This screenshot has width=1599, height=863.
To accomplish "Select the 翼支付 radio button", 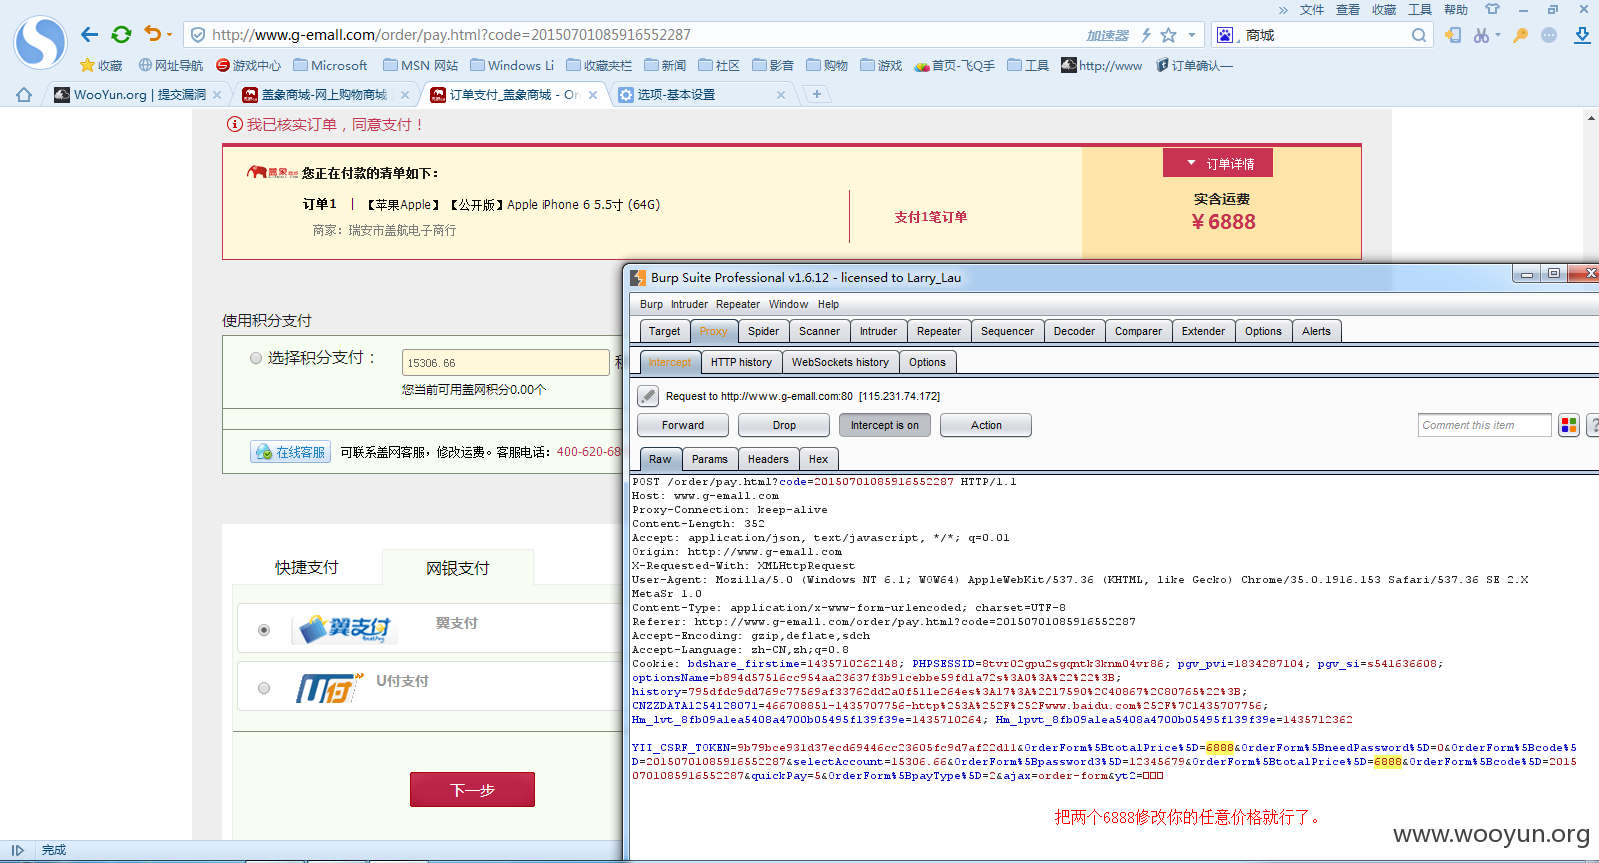I will click(264, 630).
